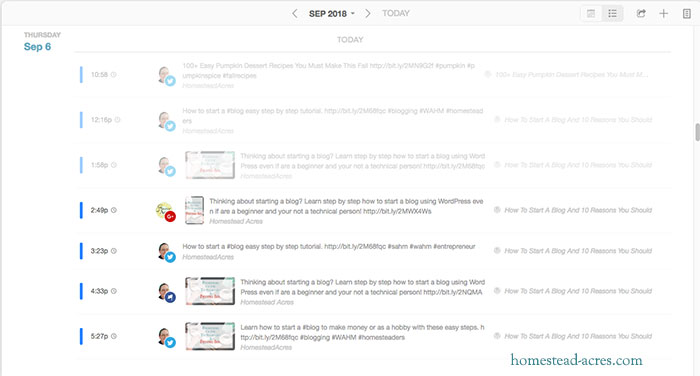
Task: Switch to the list view
Action: [612, 13]
